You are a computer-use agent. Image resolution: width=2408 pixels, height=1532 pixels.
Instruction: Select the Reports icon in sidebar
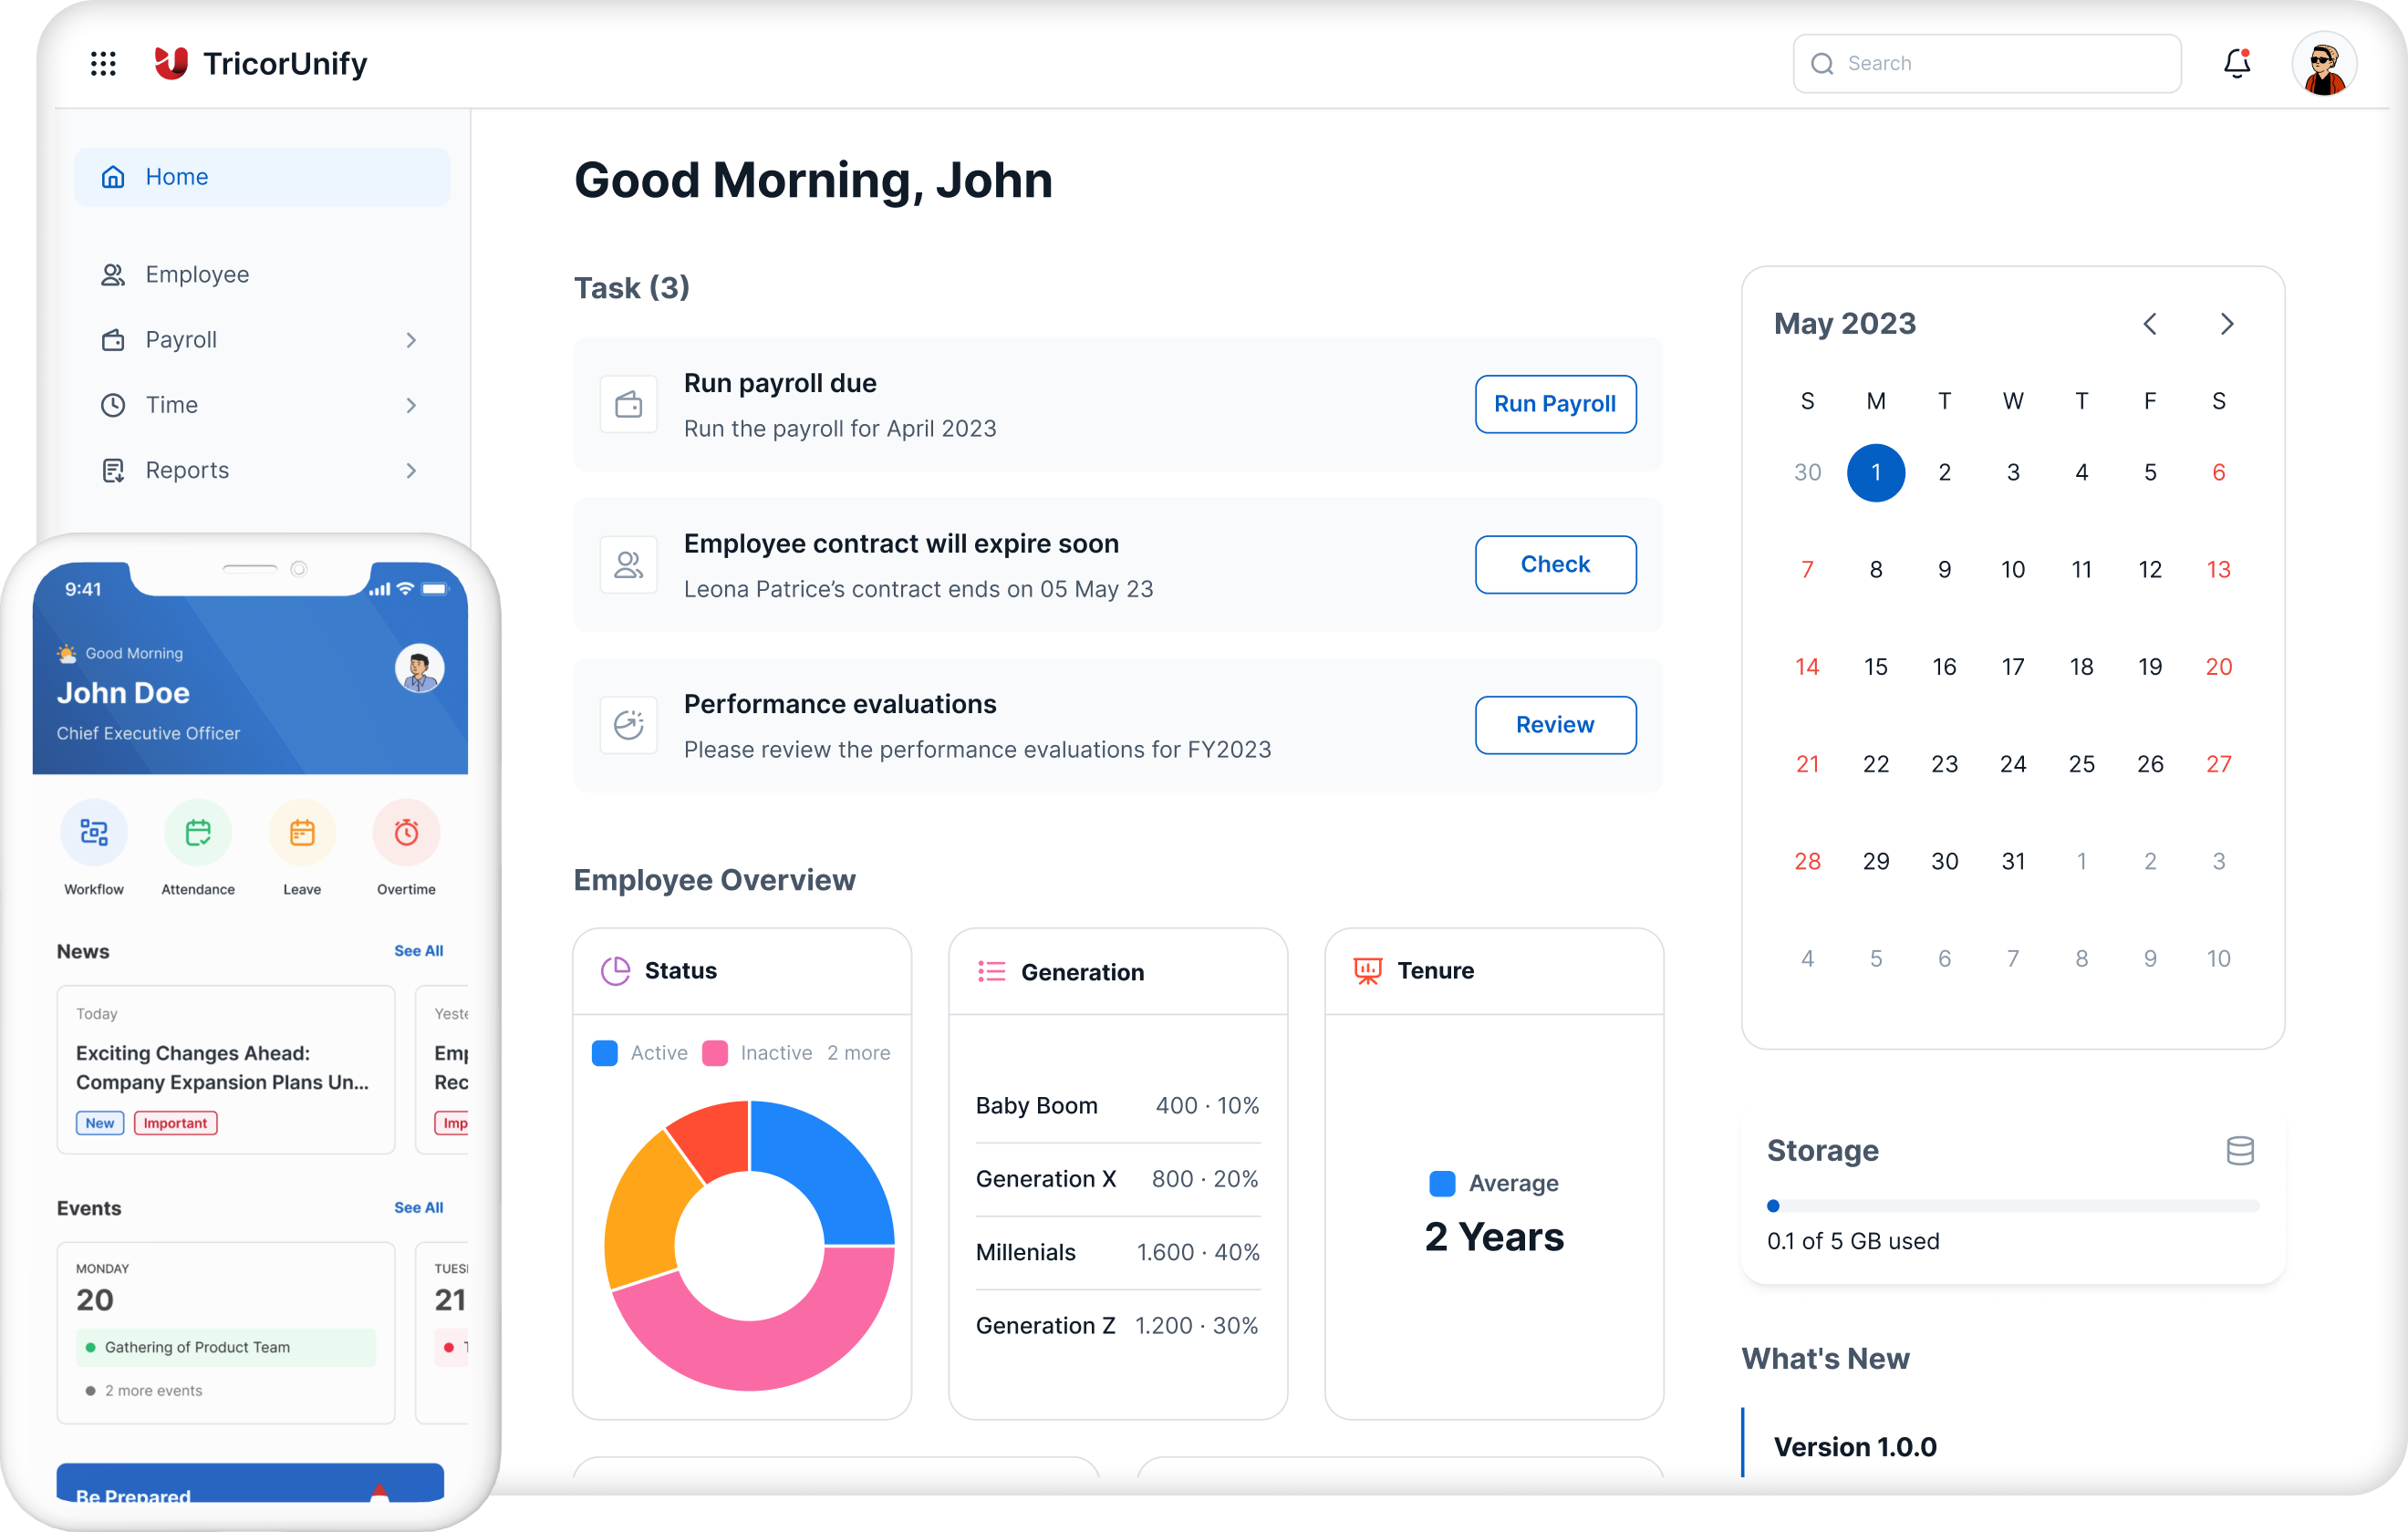(x=112, y=469)
